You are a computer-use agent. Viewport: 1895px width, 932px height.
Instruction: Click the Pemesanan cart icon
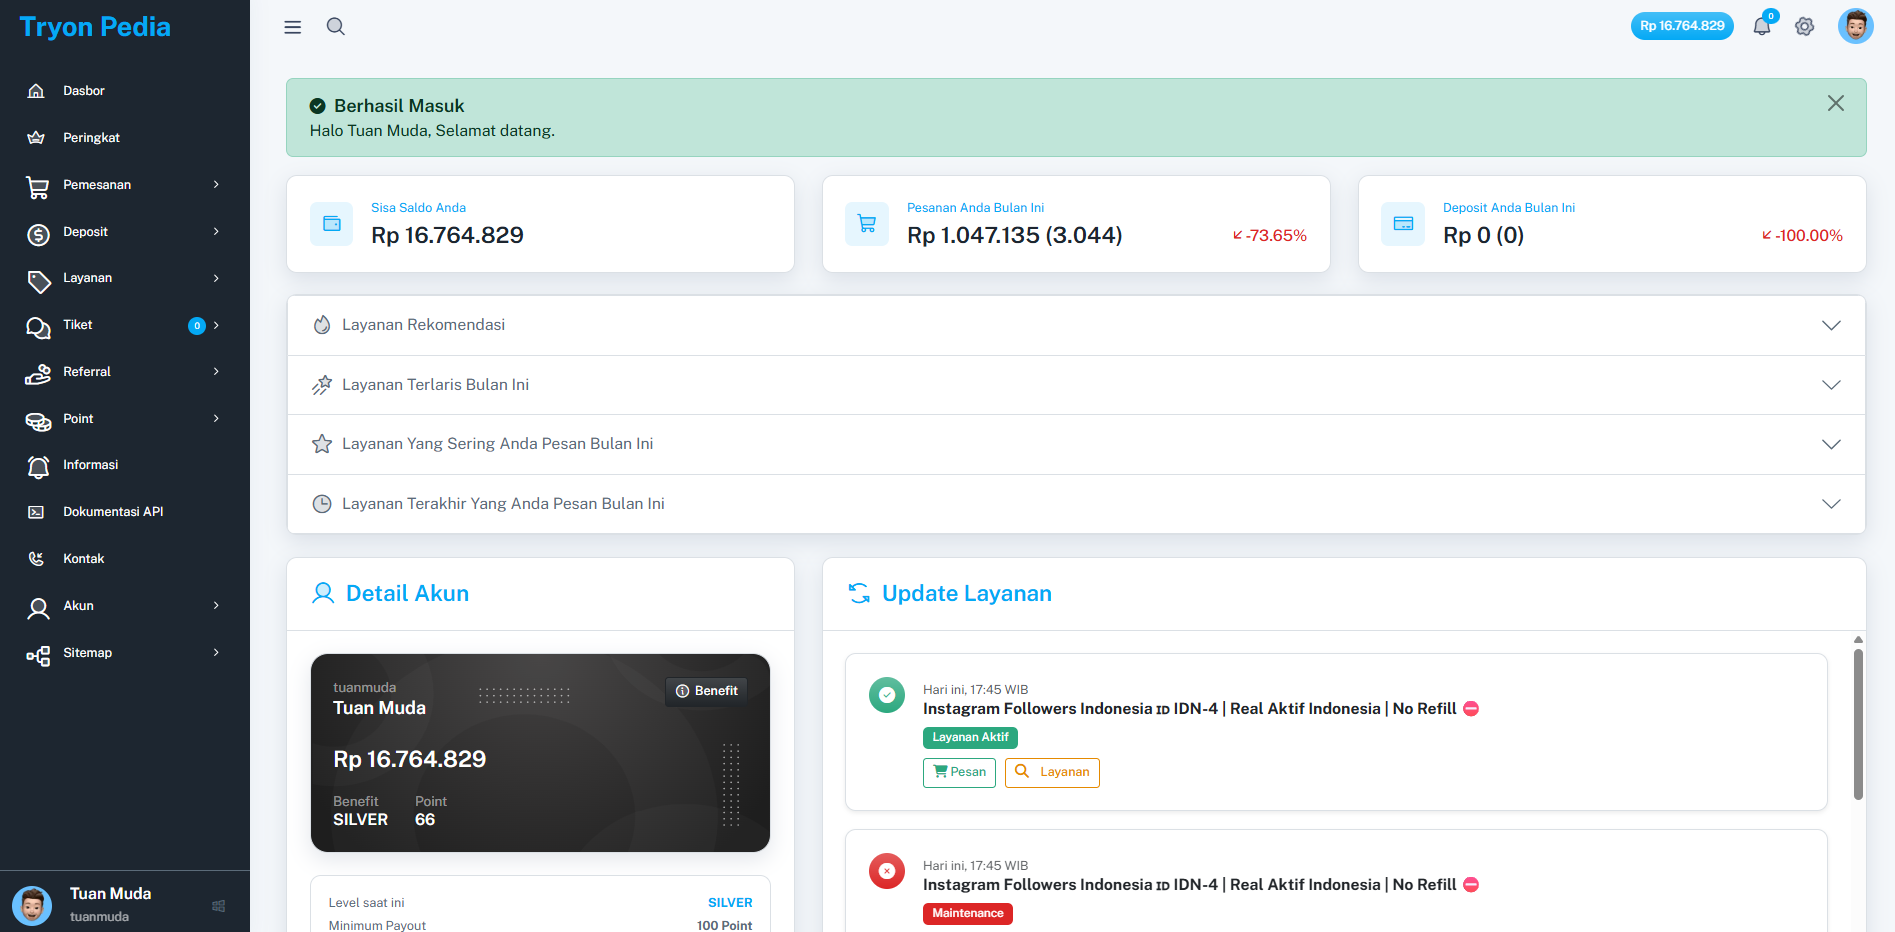(x=38, y=186)
